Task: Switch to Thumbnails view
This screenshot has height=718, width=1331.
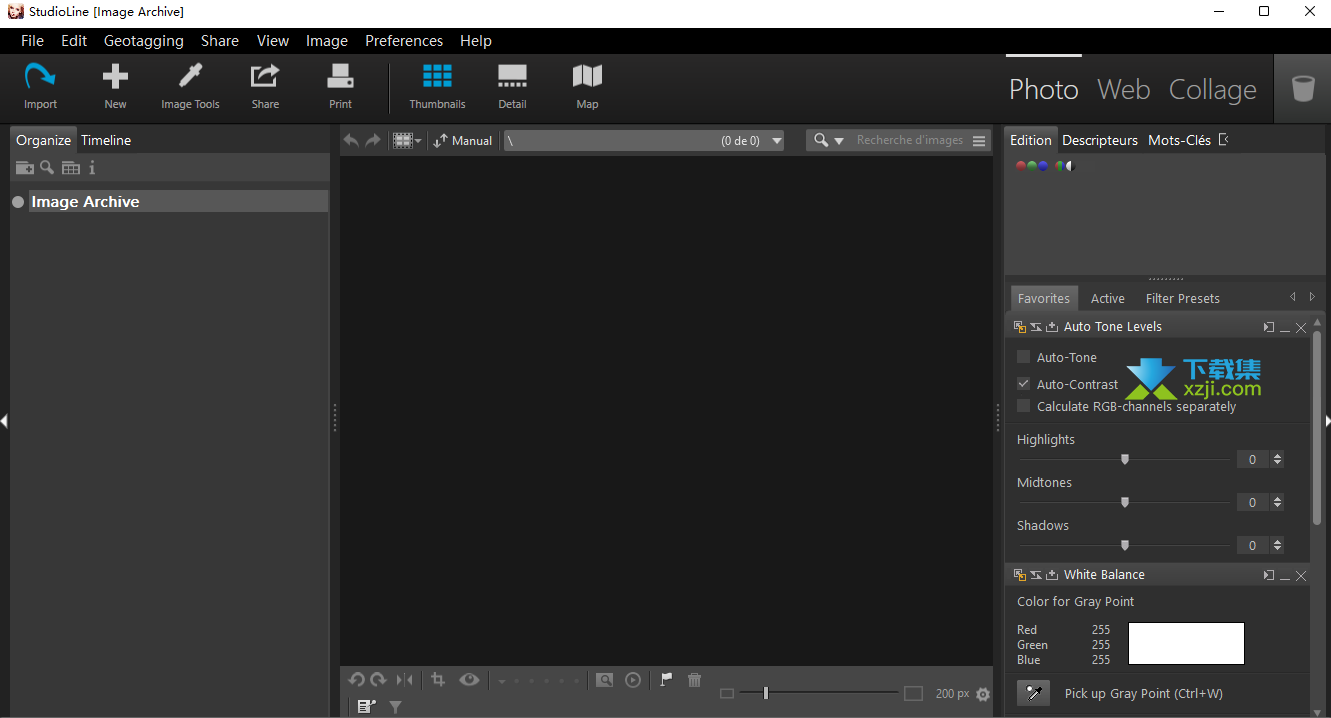Action: point(437,86)
